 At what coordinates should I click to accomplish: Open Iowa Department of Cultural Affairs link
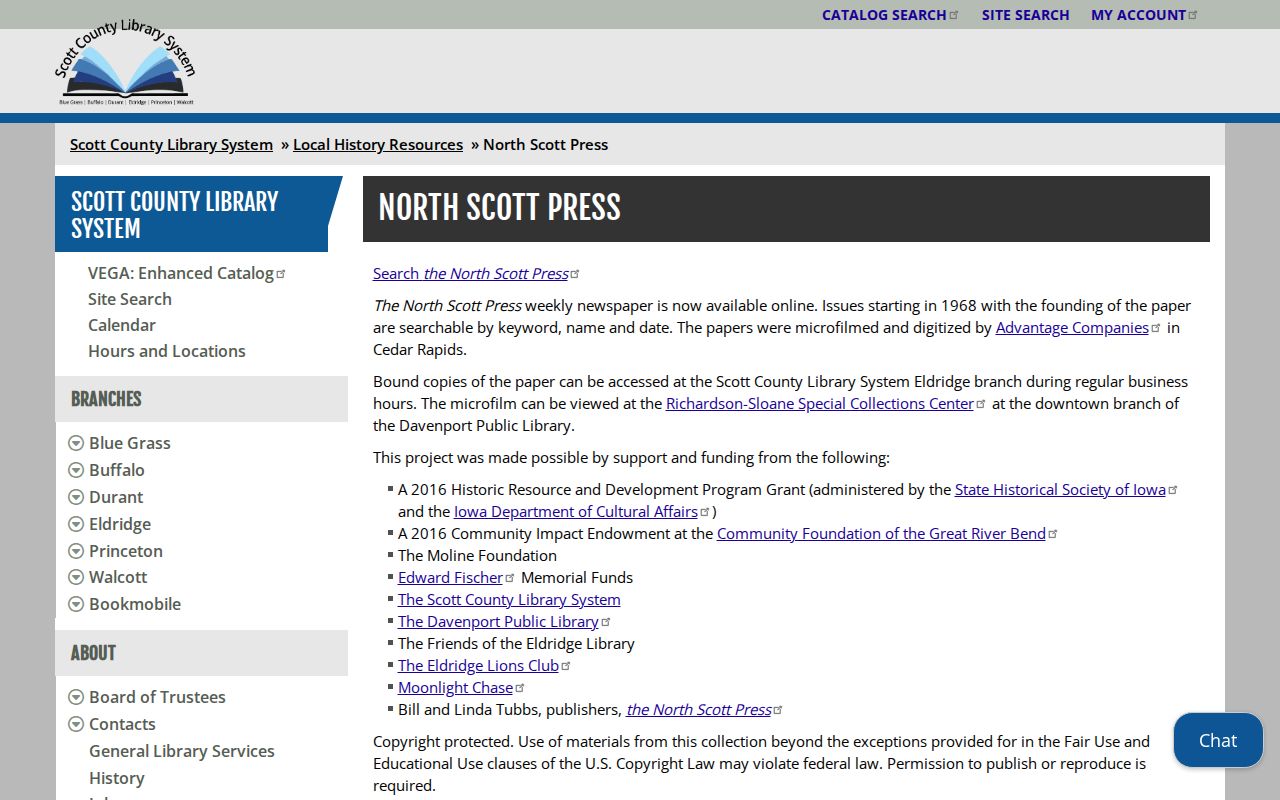pos(581,511)
